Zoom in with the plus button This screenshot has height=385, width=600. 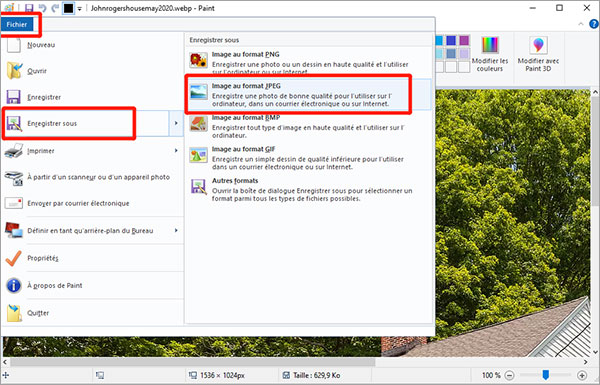click(582, 375)
